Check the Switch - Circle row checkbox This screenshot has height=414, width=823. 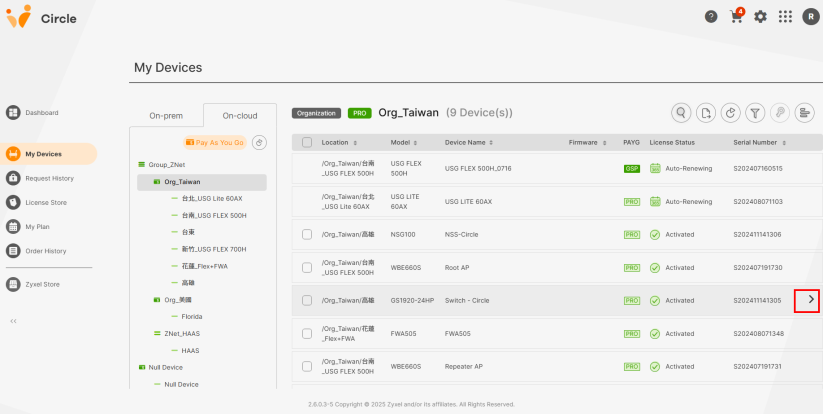point(307,301)
